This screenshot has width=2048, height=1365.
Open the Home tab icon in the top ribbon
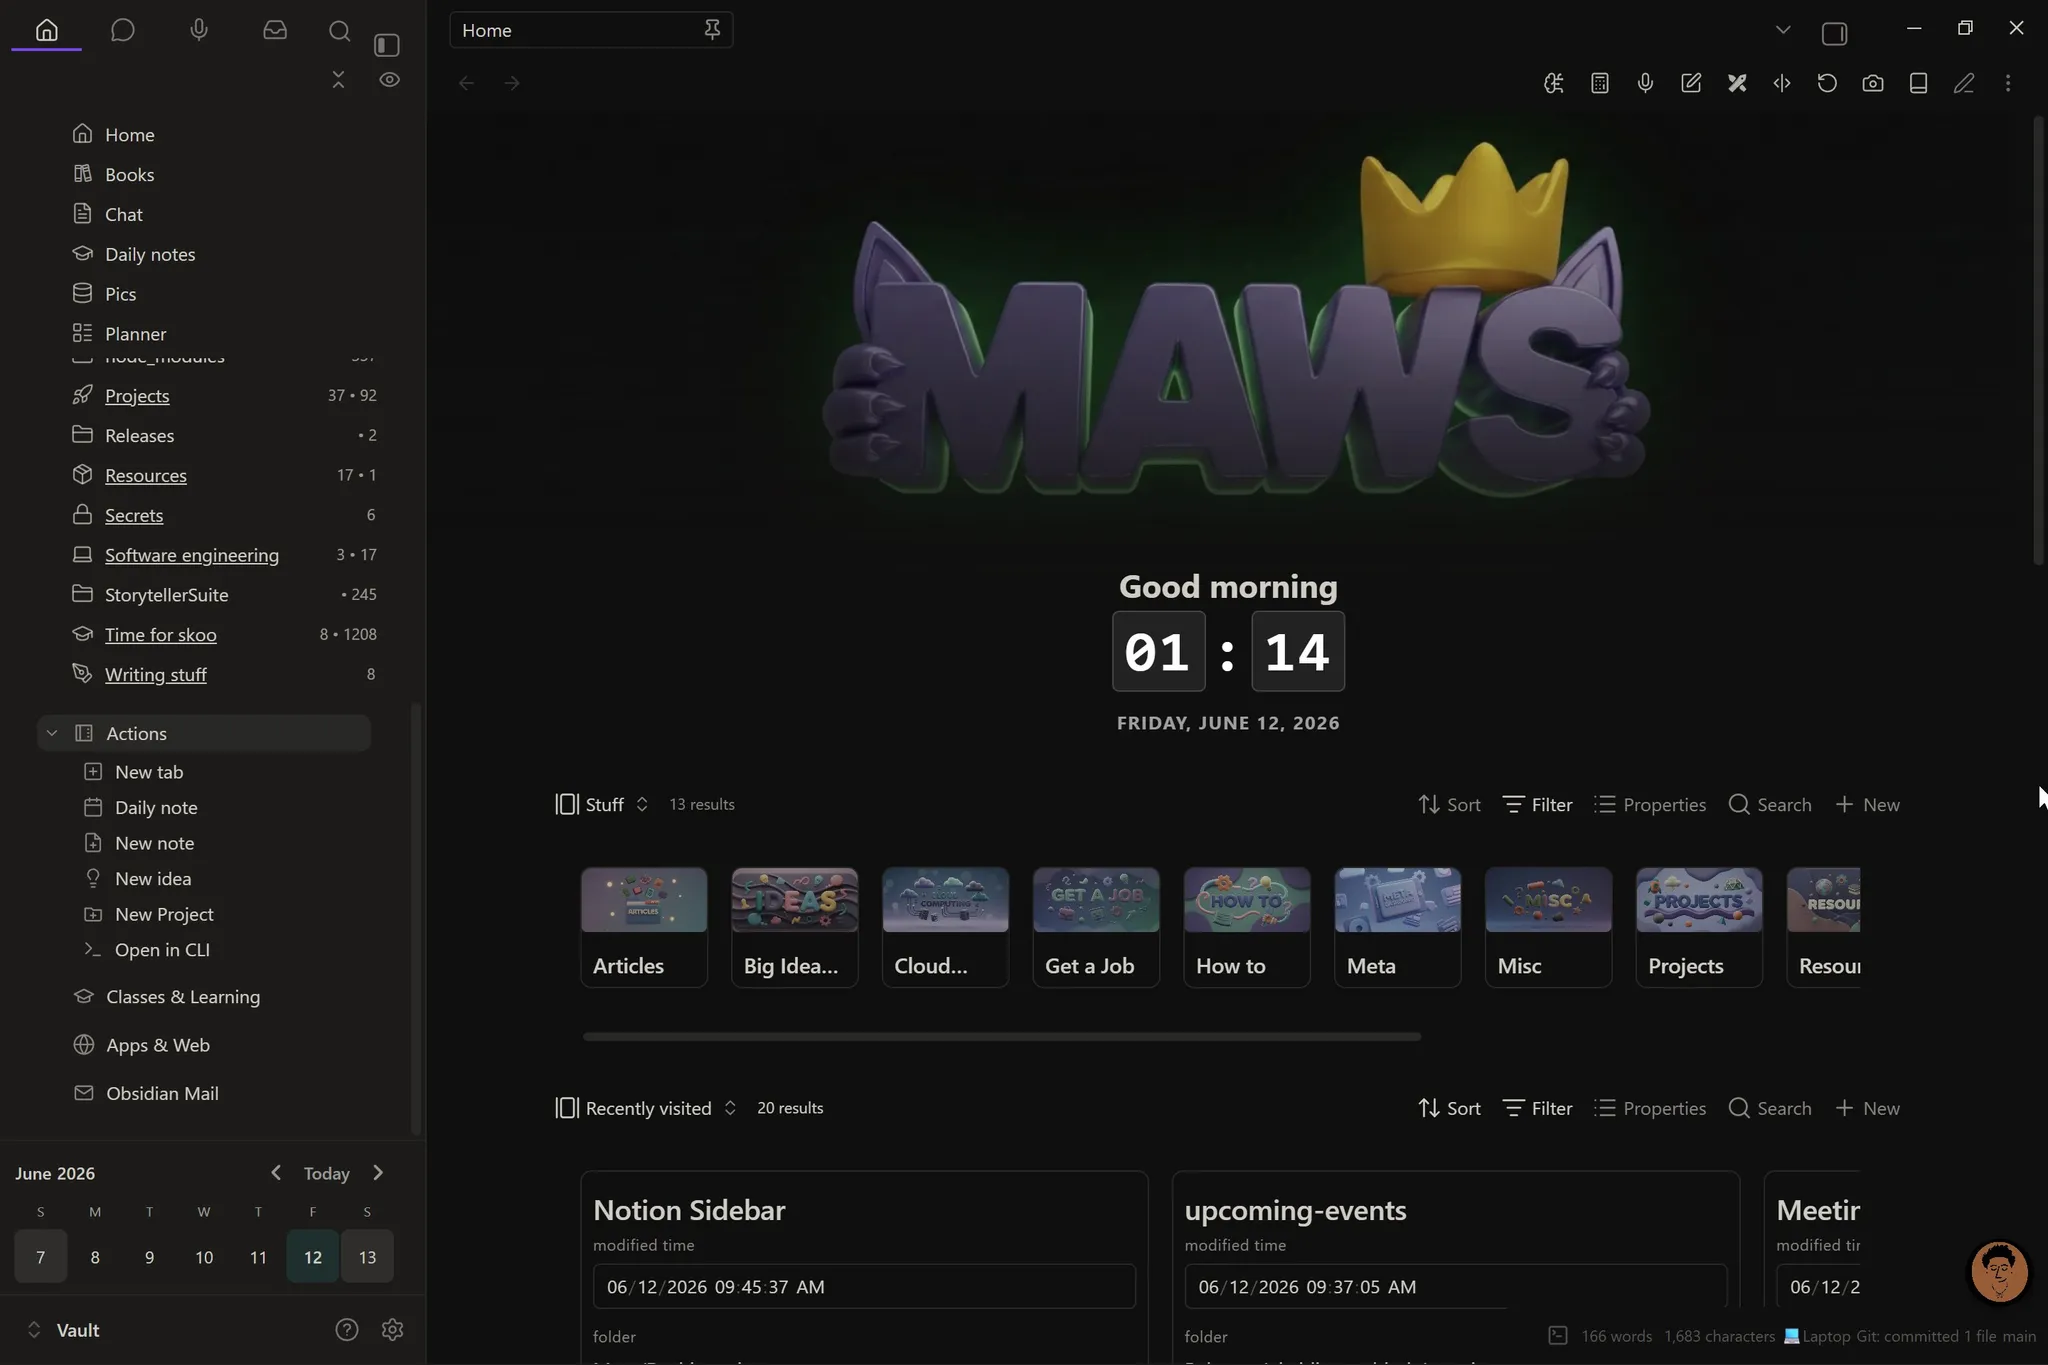(46, 30)
